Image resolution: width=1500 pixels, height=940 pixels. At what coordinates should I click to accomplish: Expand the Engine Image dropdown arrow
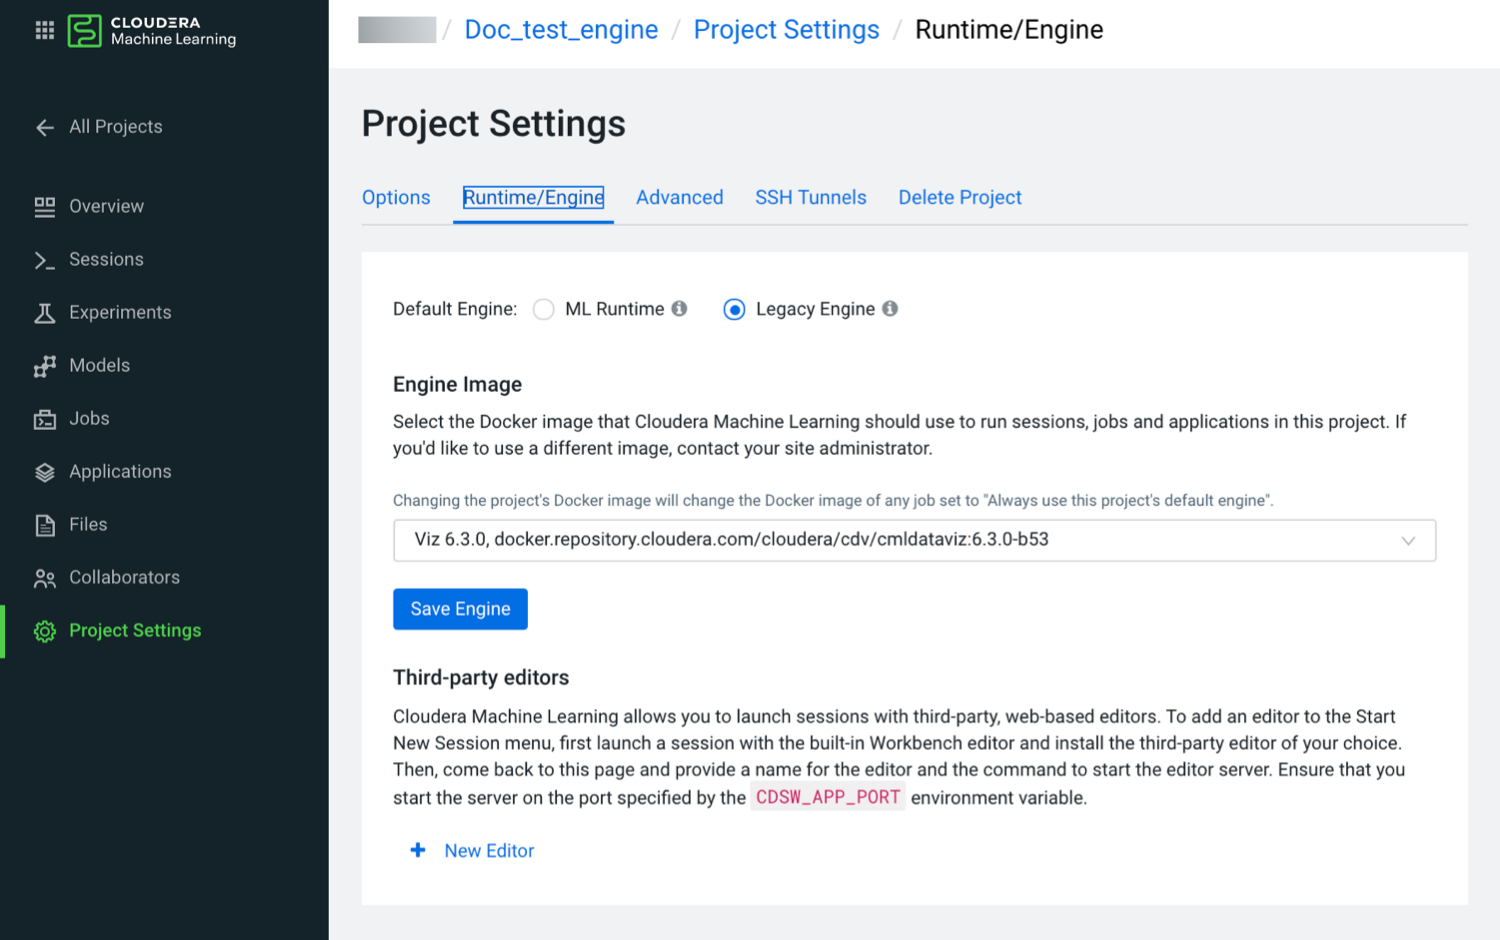tap(1408, 541)
